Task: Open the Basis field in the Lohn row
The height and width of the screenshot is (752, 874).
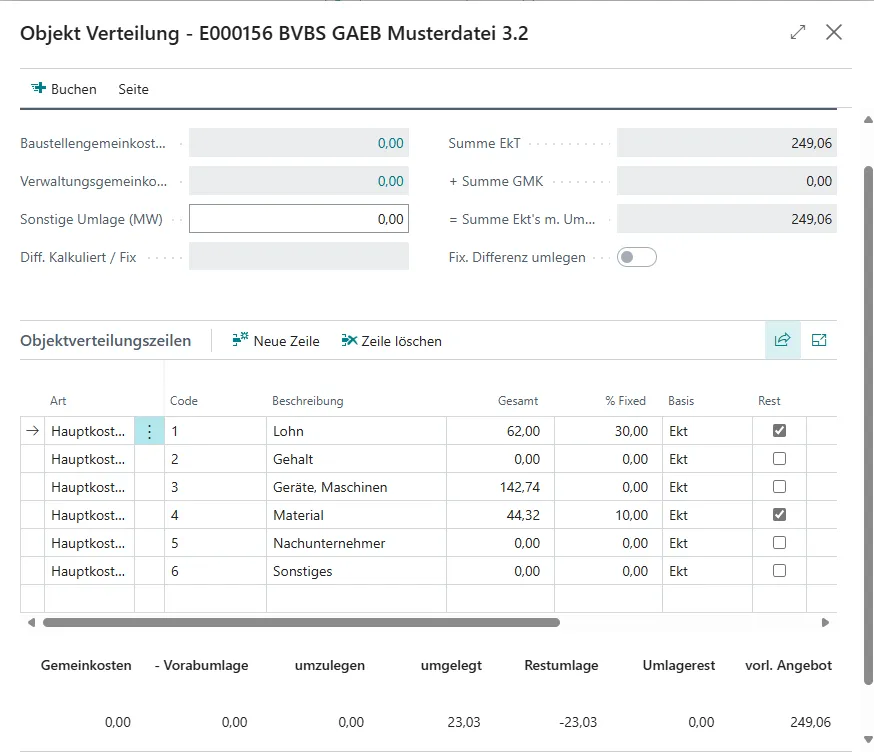Action: tap(705, 431)
